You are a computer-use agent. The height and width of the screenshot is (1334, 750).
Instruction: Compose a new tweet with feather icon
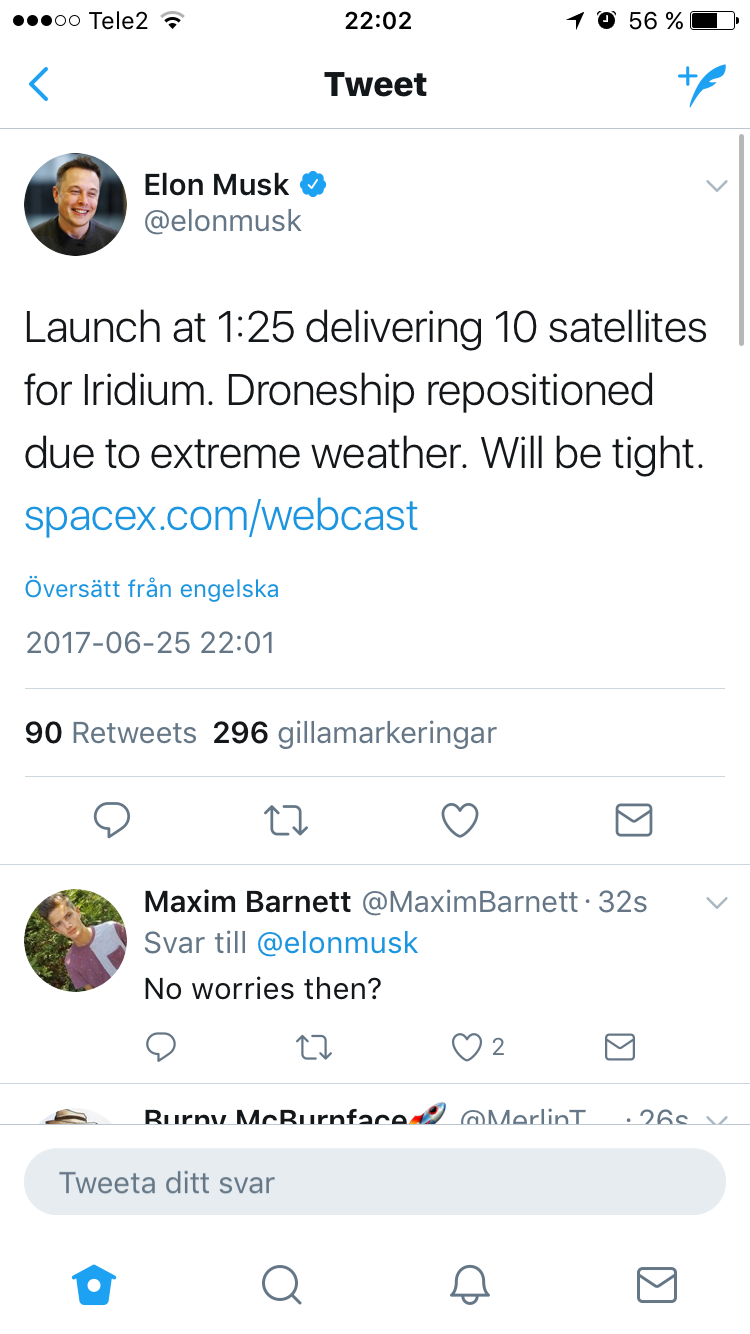point(702,86)
